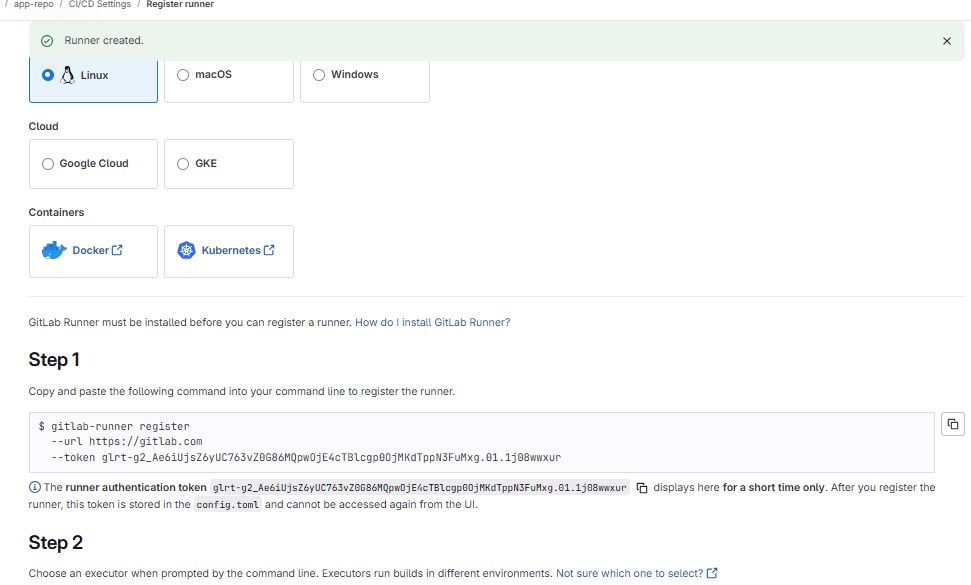Click the --token line in command block

tap(306, 457)
